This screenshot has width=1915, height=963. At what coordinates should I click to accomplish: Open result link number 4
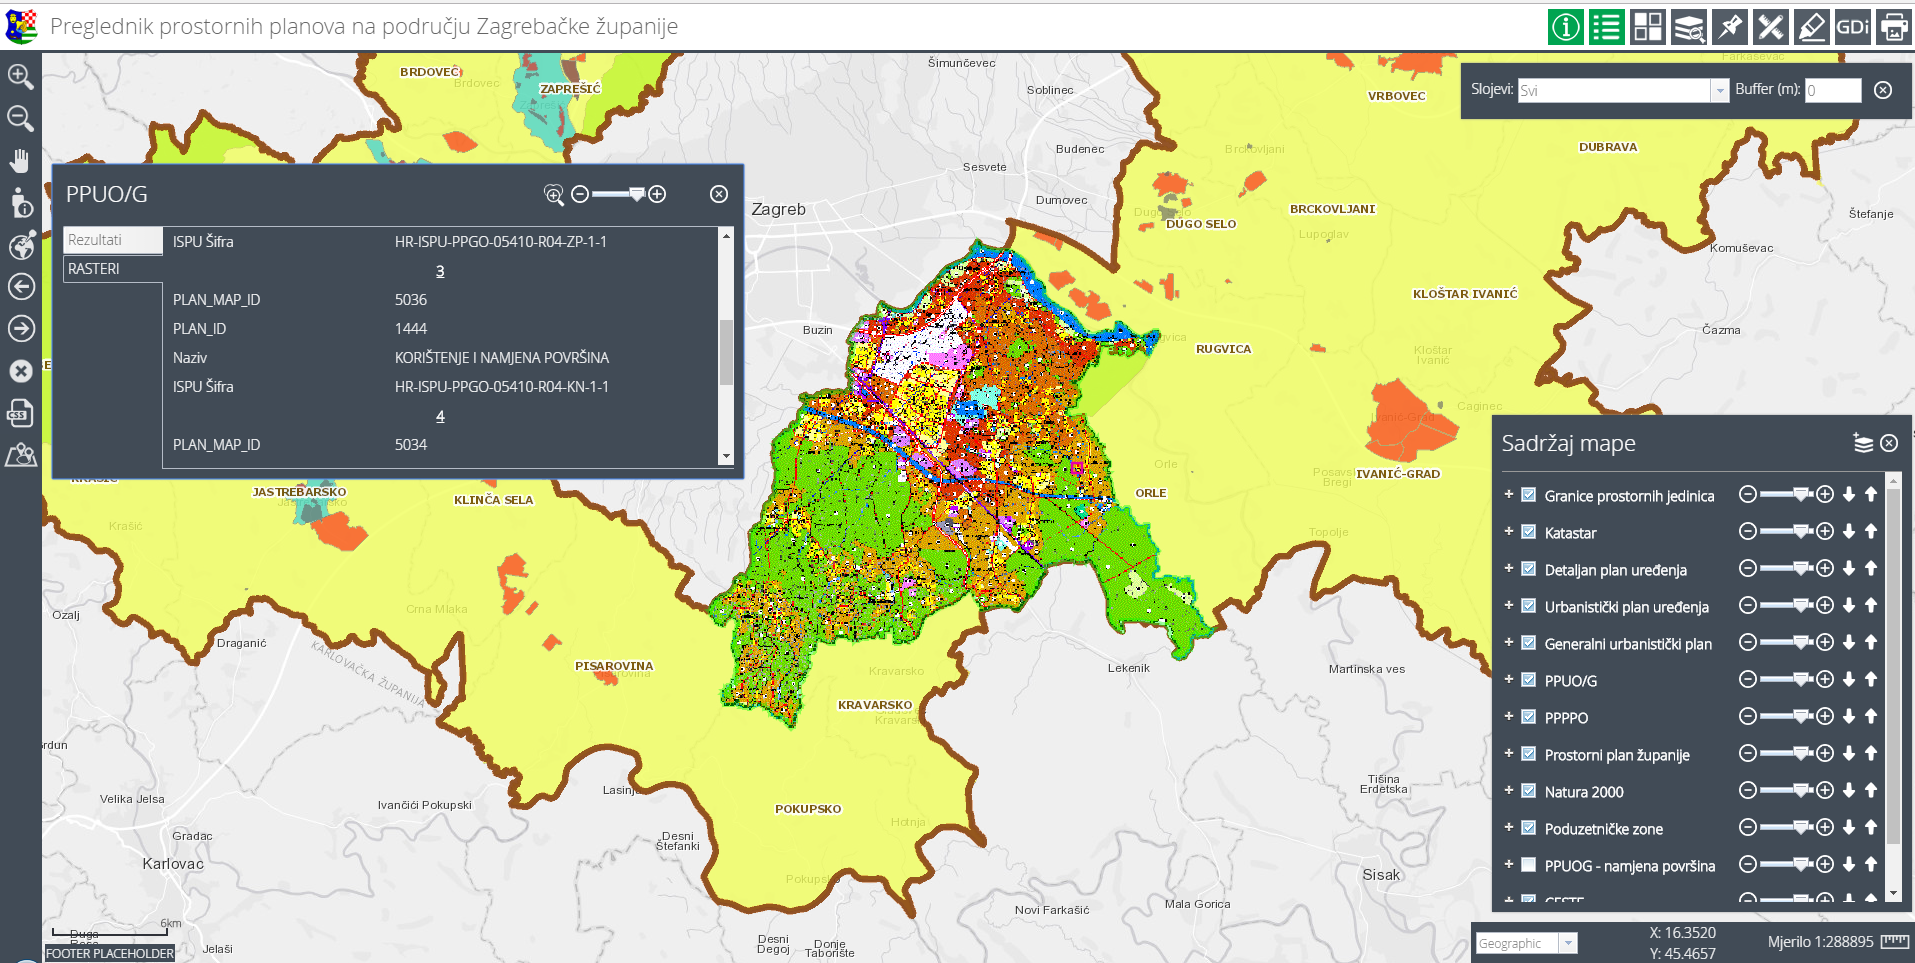tap(440, 416)
